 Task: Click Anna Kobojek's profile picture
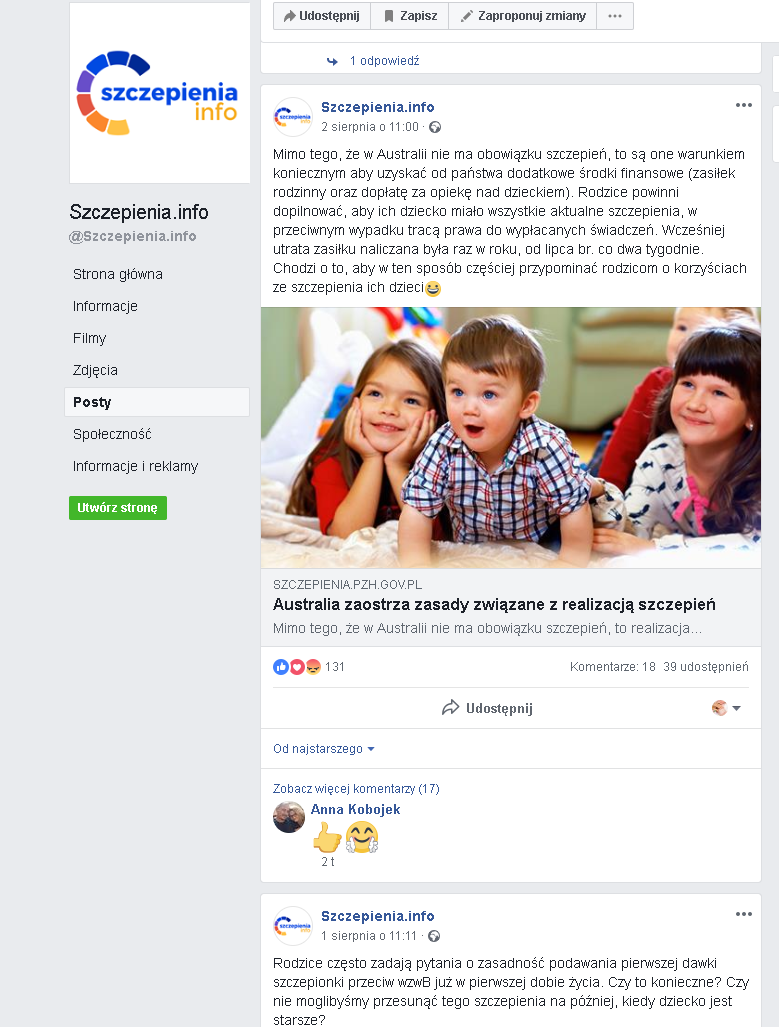(289, 817)
